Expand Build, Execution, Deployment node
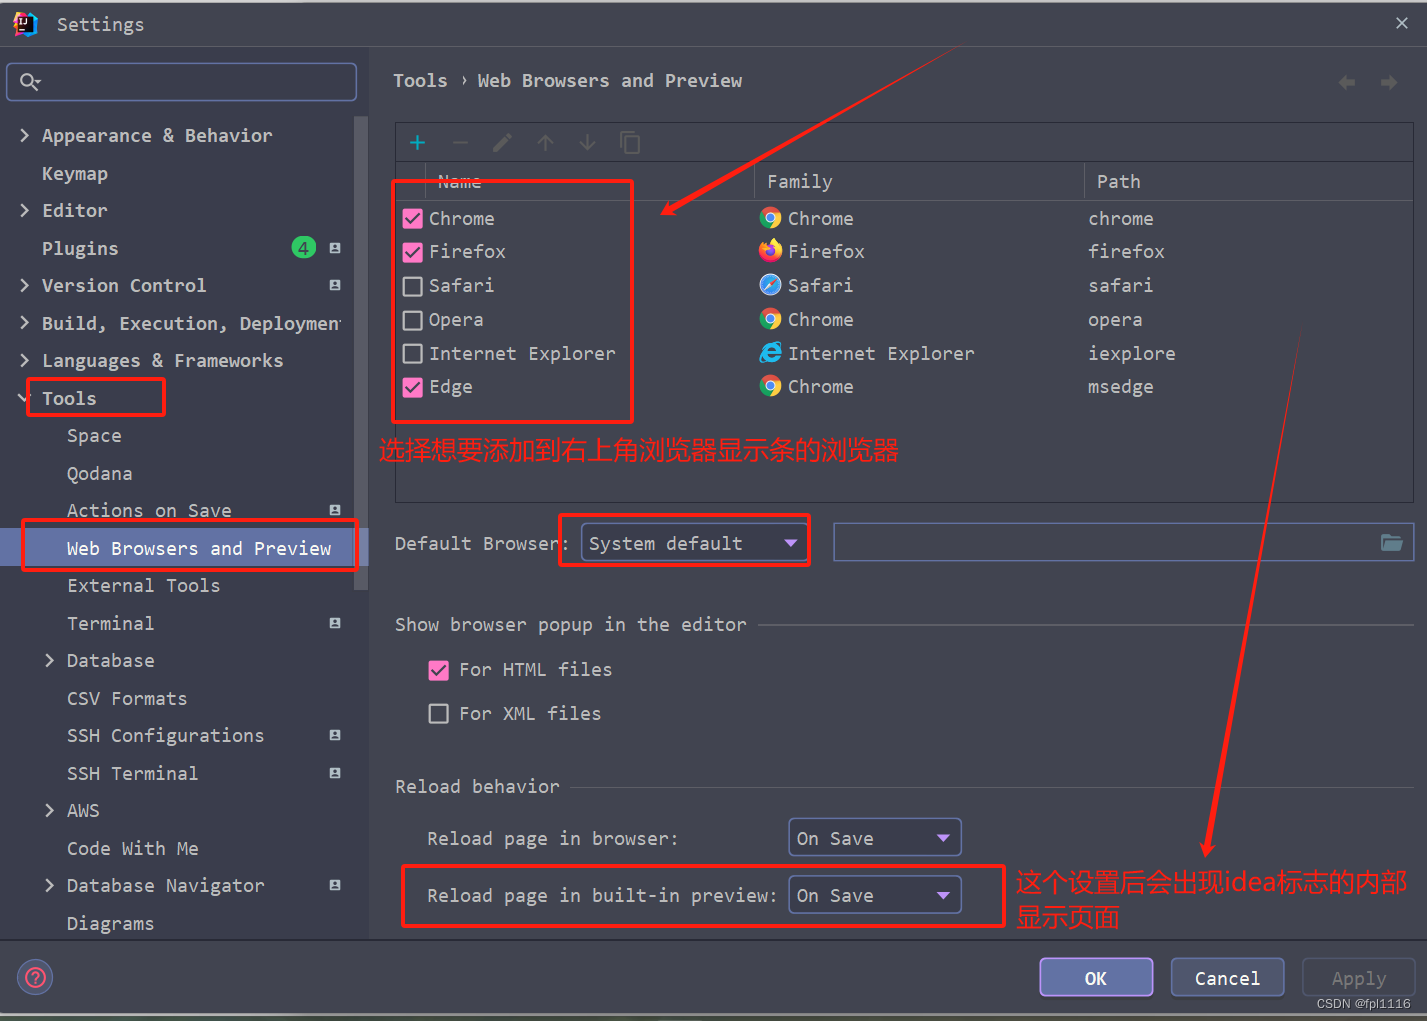Screen dimensions: 1427x1021 coord(25,323)
